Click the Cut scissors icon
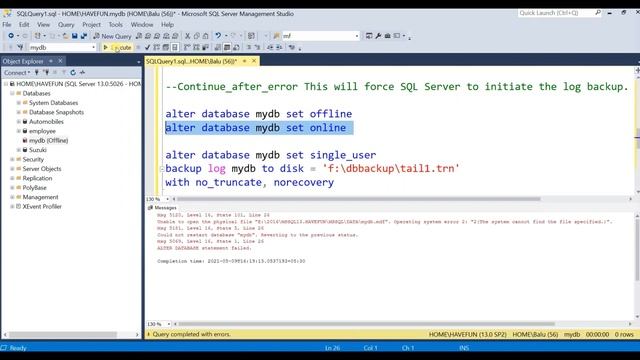The width and height of the screenshot is (640, 360). [x=187, y=36]
